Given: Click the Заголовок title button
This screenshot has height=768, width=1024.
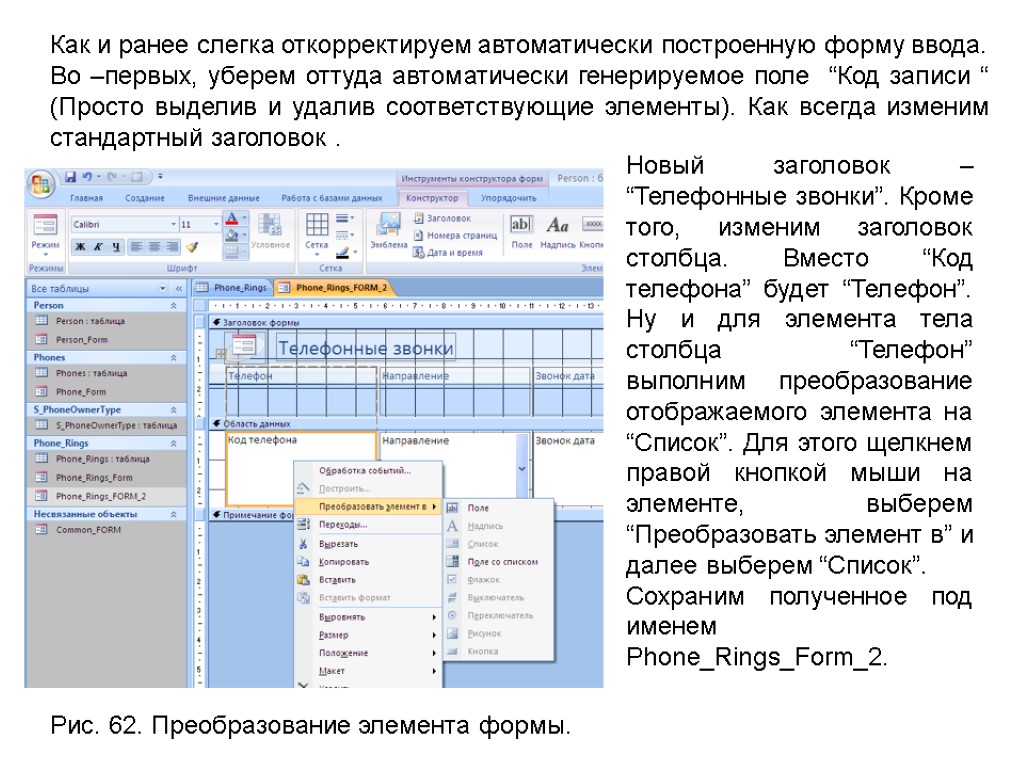Looking at the screenshot, I should coord(441,219).
